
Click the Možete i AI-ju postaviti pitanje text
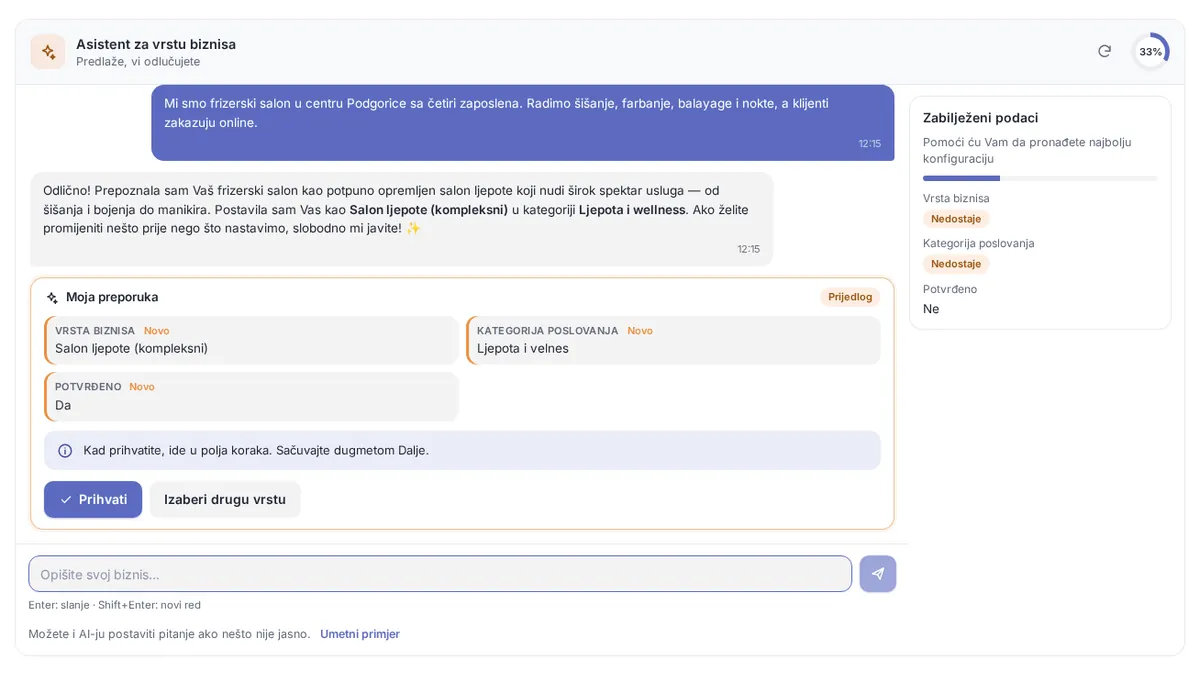169,634
